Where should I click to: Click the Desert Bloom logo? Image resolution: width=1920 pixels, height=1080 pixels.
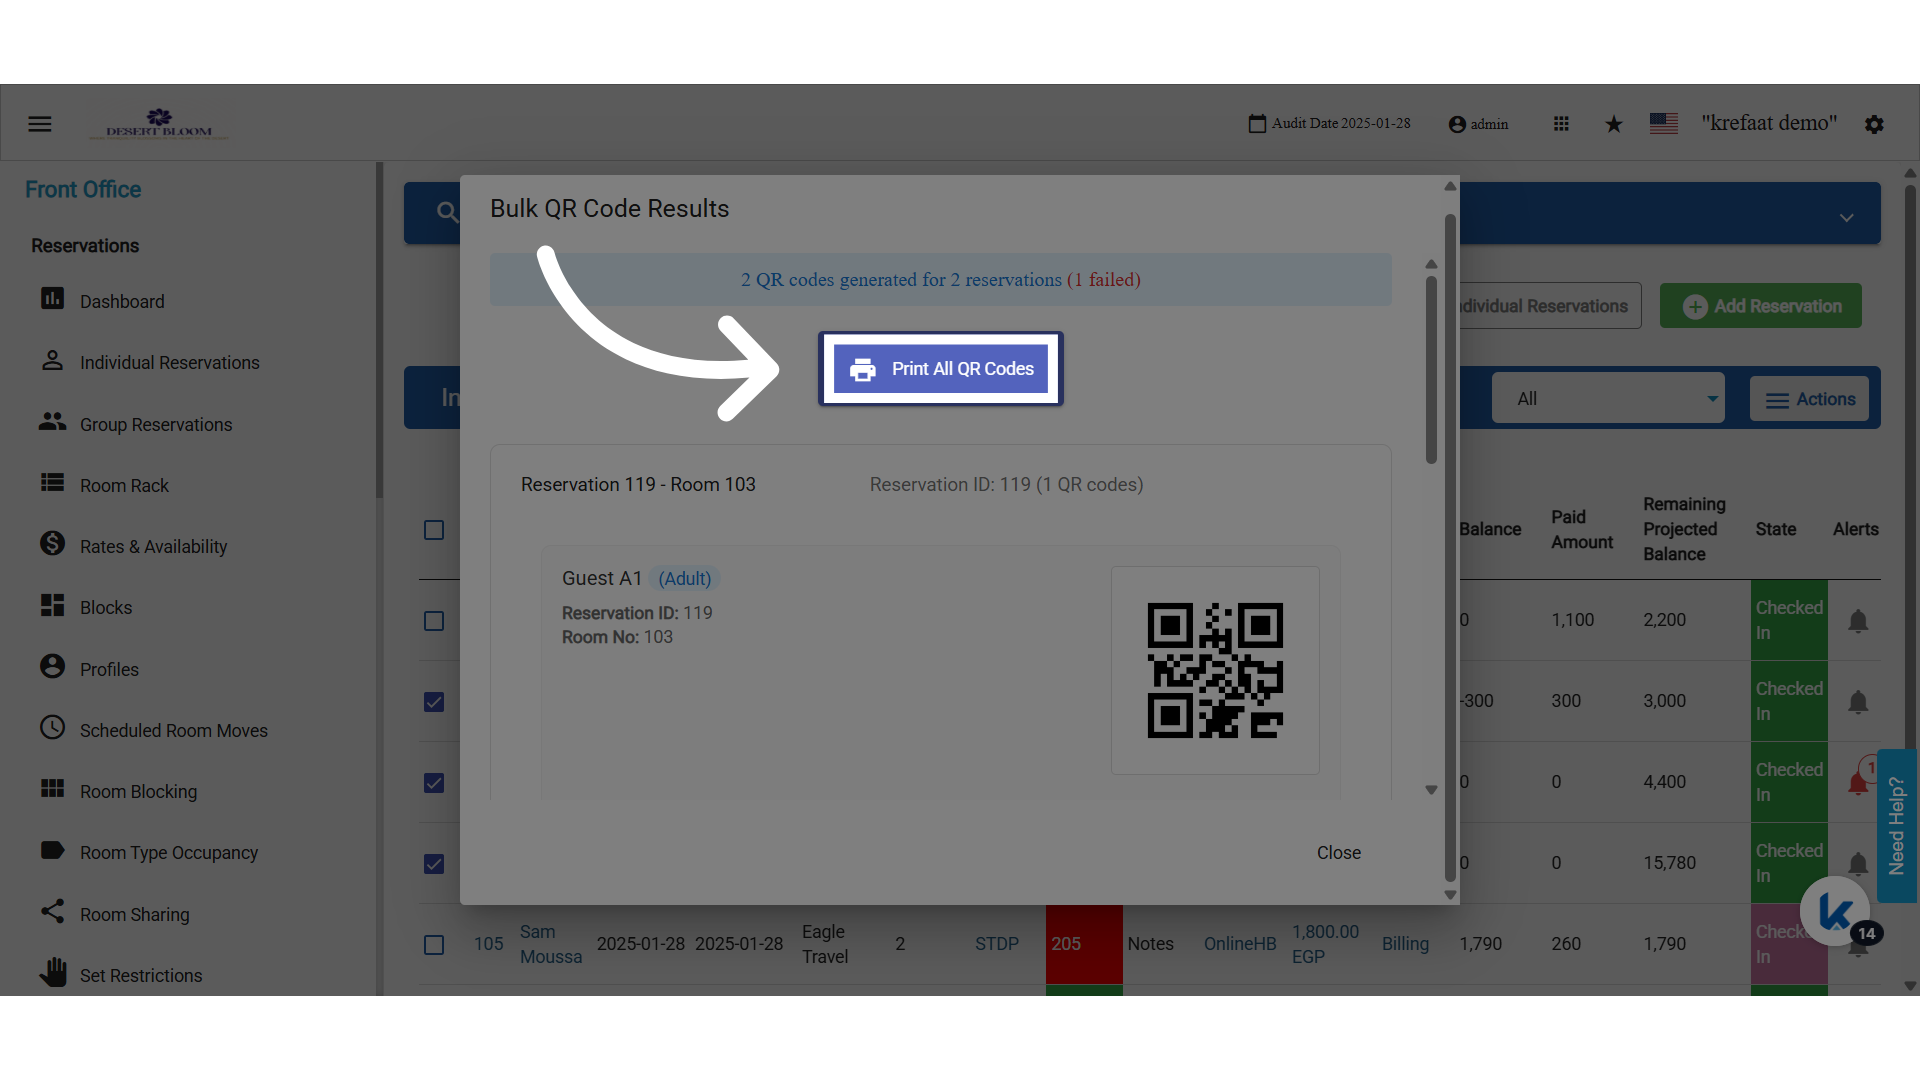click(160, 124)
